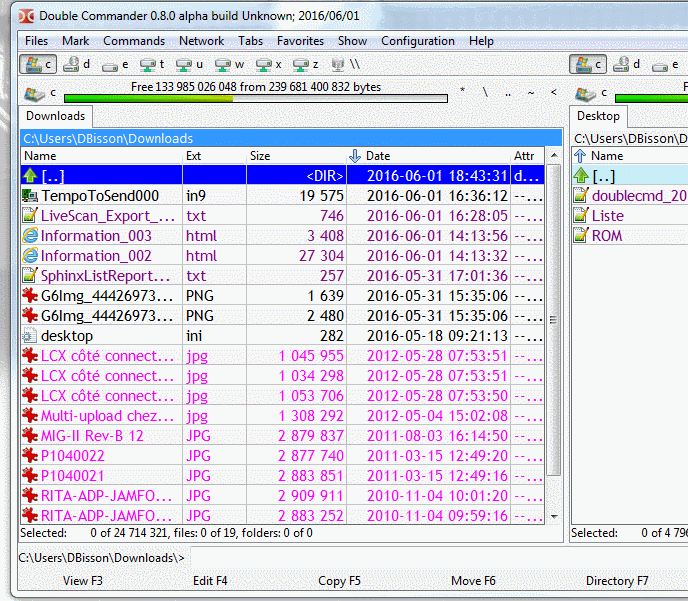The height and width of the screenshot is (601, 688).
Task: Click left panel vertical scrollbar thumb
Action: point(554,320)
